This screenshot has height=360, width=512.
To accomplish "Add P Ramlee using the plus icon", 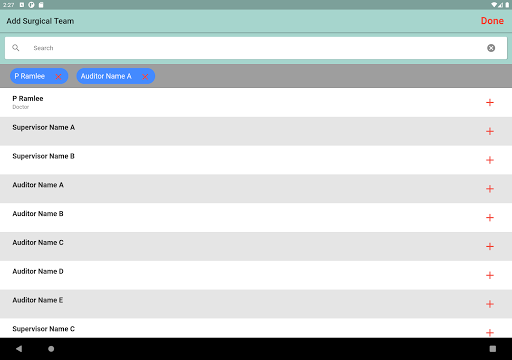I will [x=490, y=102].
